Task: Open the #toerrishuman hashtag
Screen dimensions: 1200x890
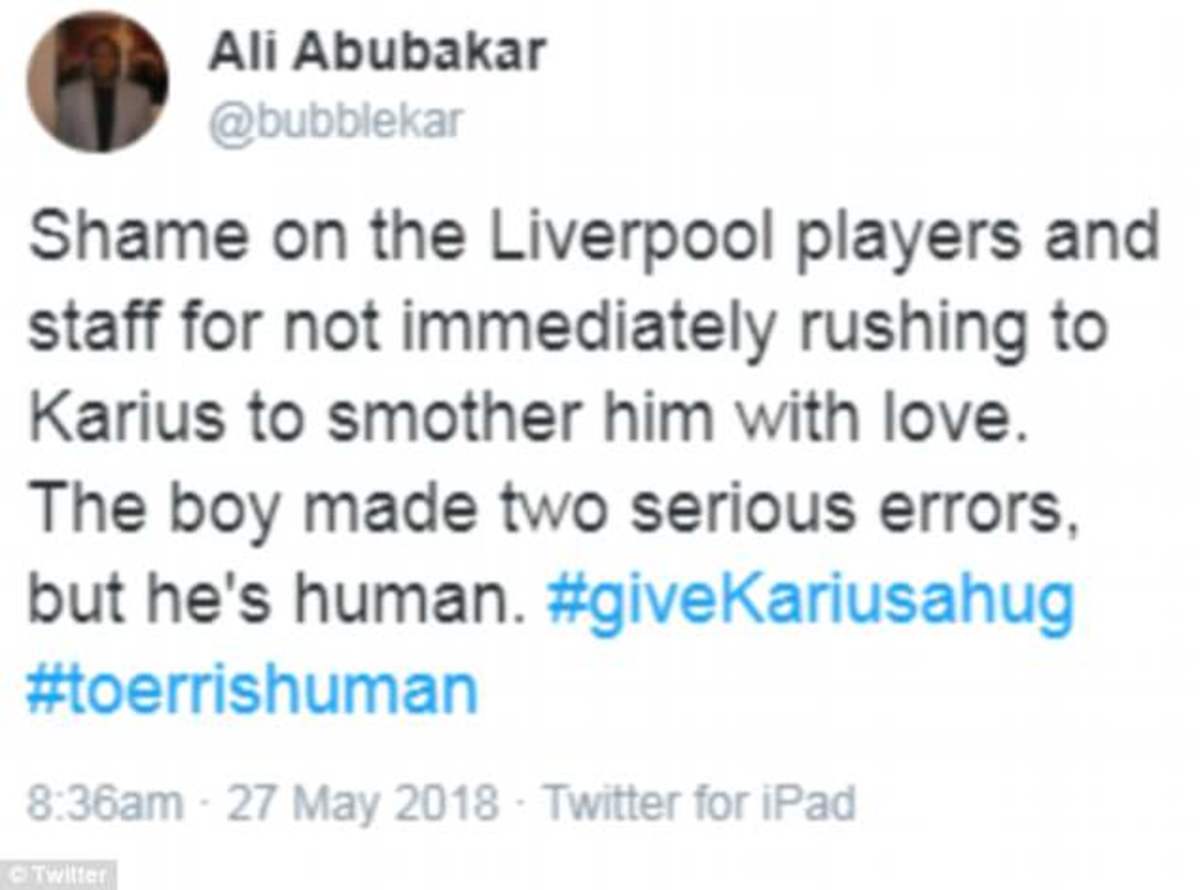Action: pyautogui.click(x=252, y=690)
